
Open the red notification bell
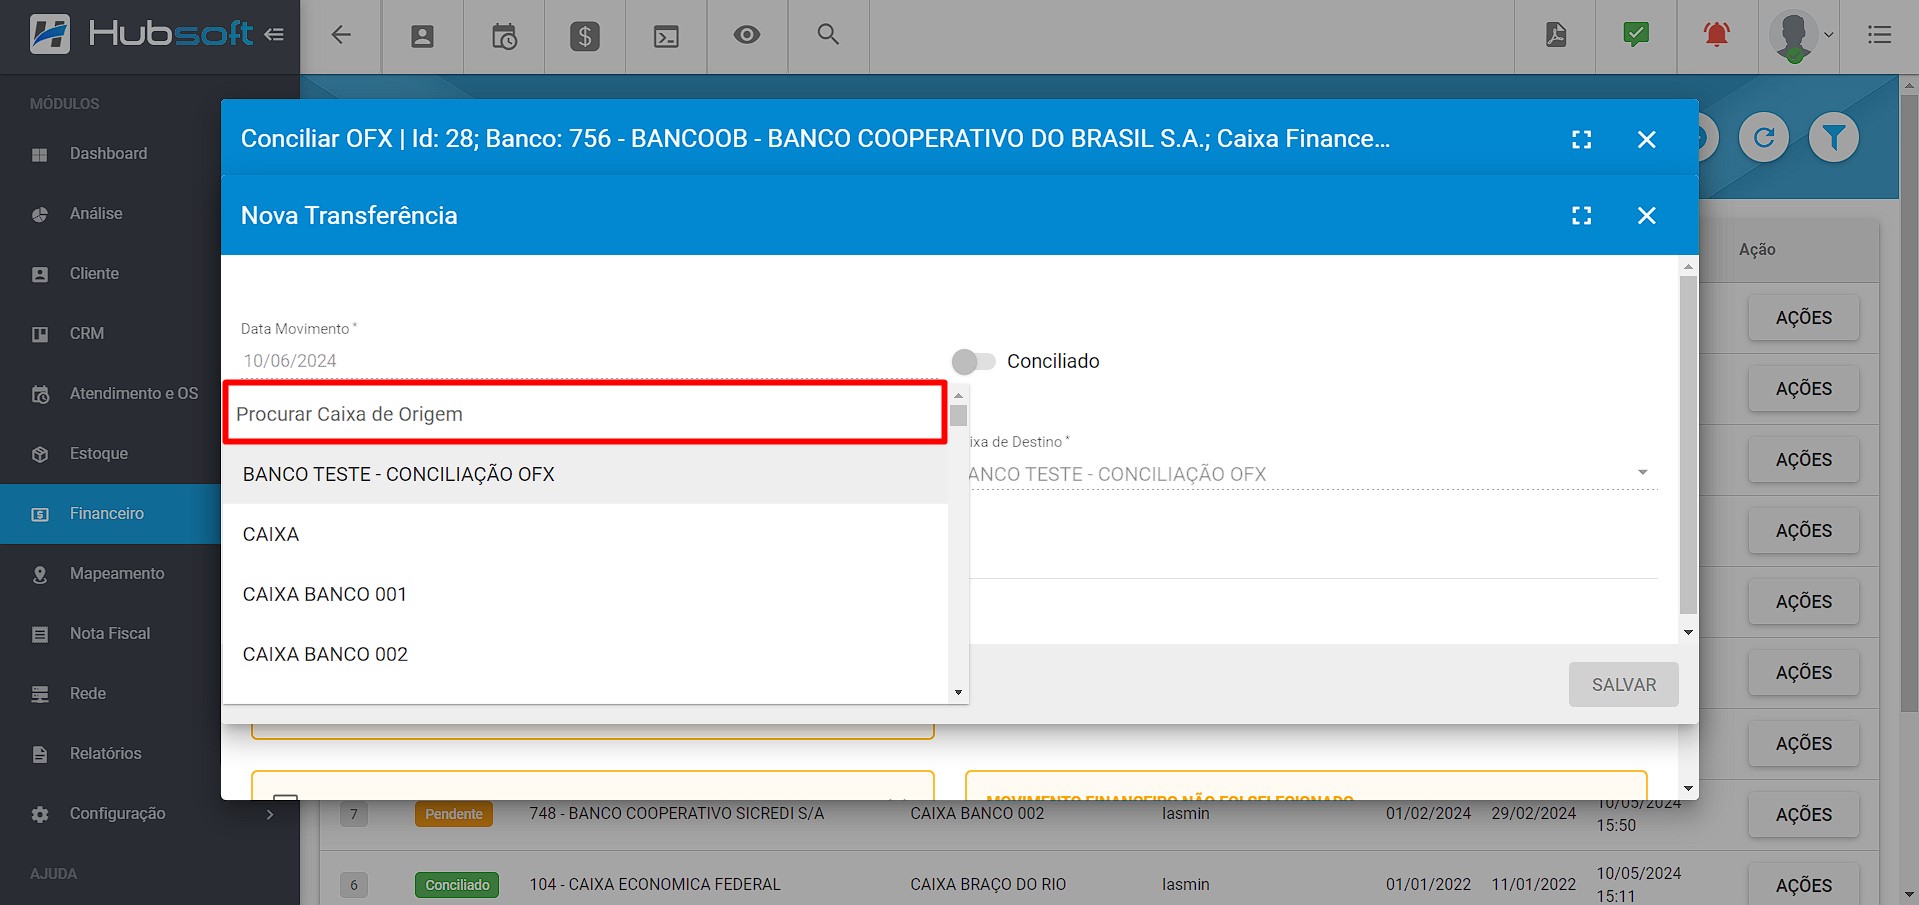pos(1717,35)
